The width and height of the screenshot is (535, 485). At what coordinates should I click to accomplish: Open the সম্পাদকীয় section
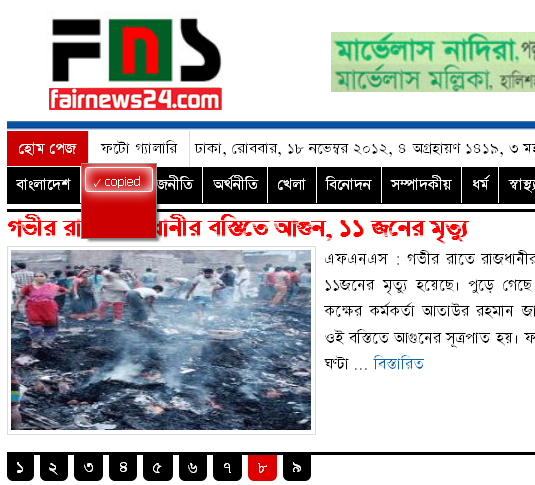point(421,185)
